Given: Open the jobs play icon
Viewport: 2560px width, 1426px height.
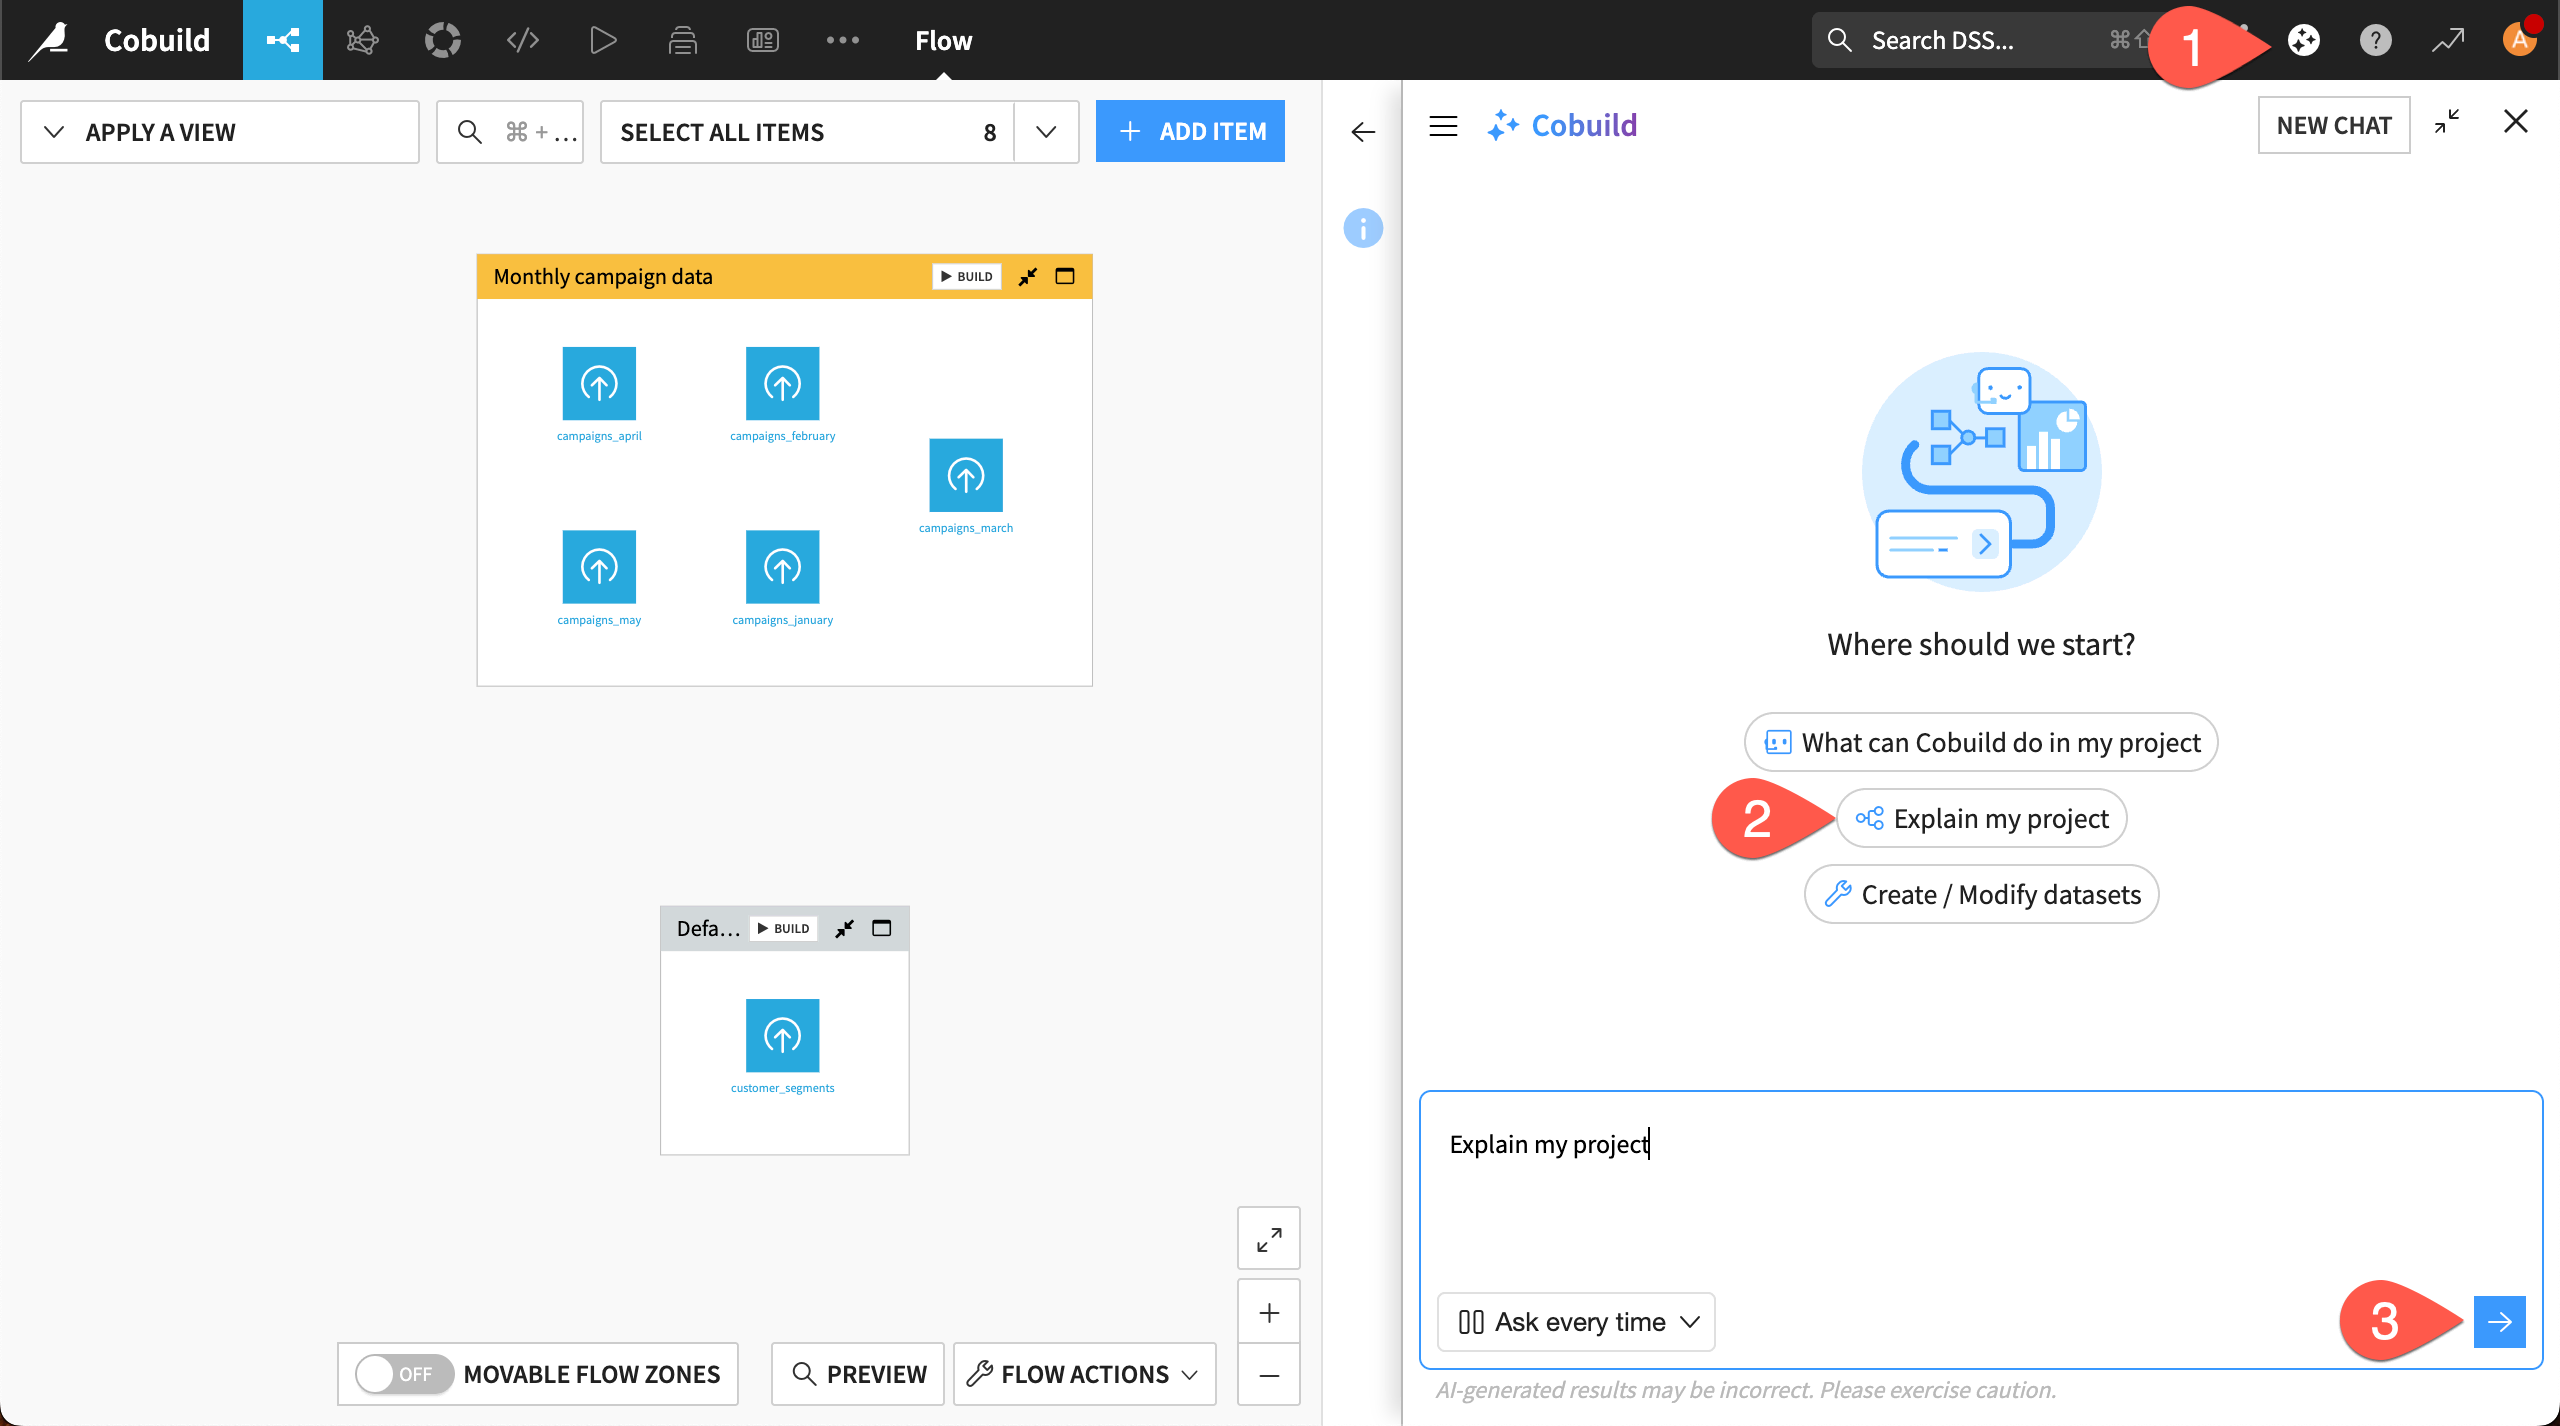Looking at the screenshot, I should (x=603, y=40).
